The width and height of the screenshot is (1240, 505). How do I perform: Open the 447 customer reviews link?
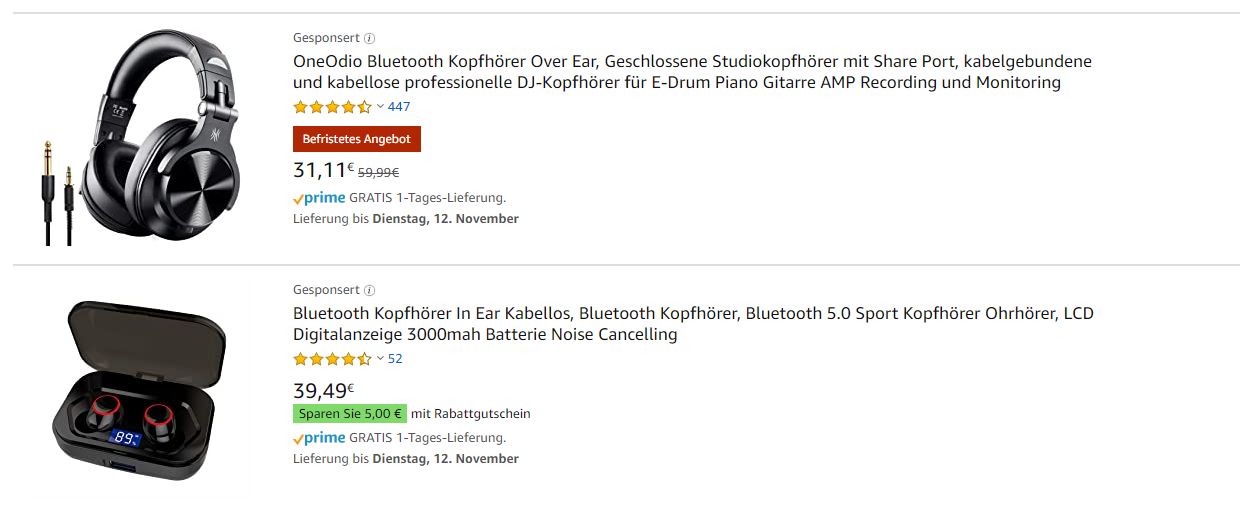click(x=399, y=107)
